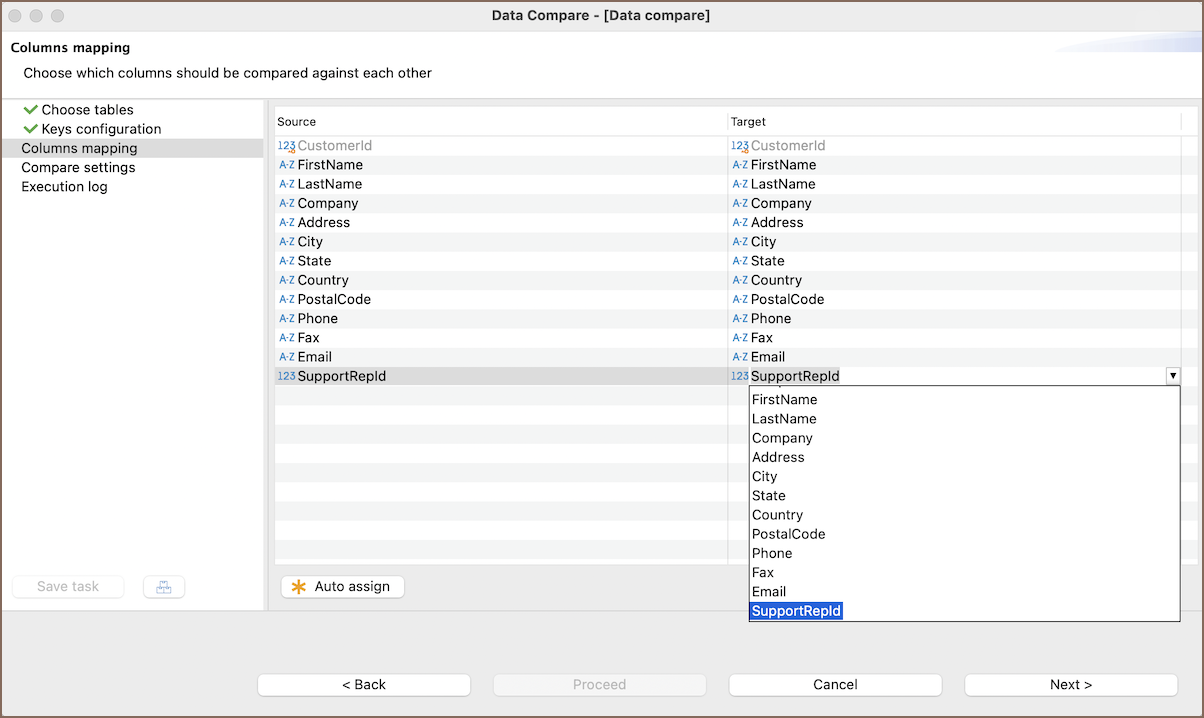The width and height of the screenshot is (1204, 718).
Task: Choose PostalCode from the dropdown list
Action: [788, 534]
